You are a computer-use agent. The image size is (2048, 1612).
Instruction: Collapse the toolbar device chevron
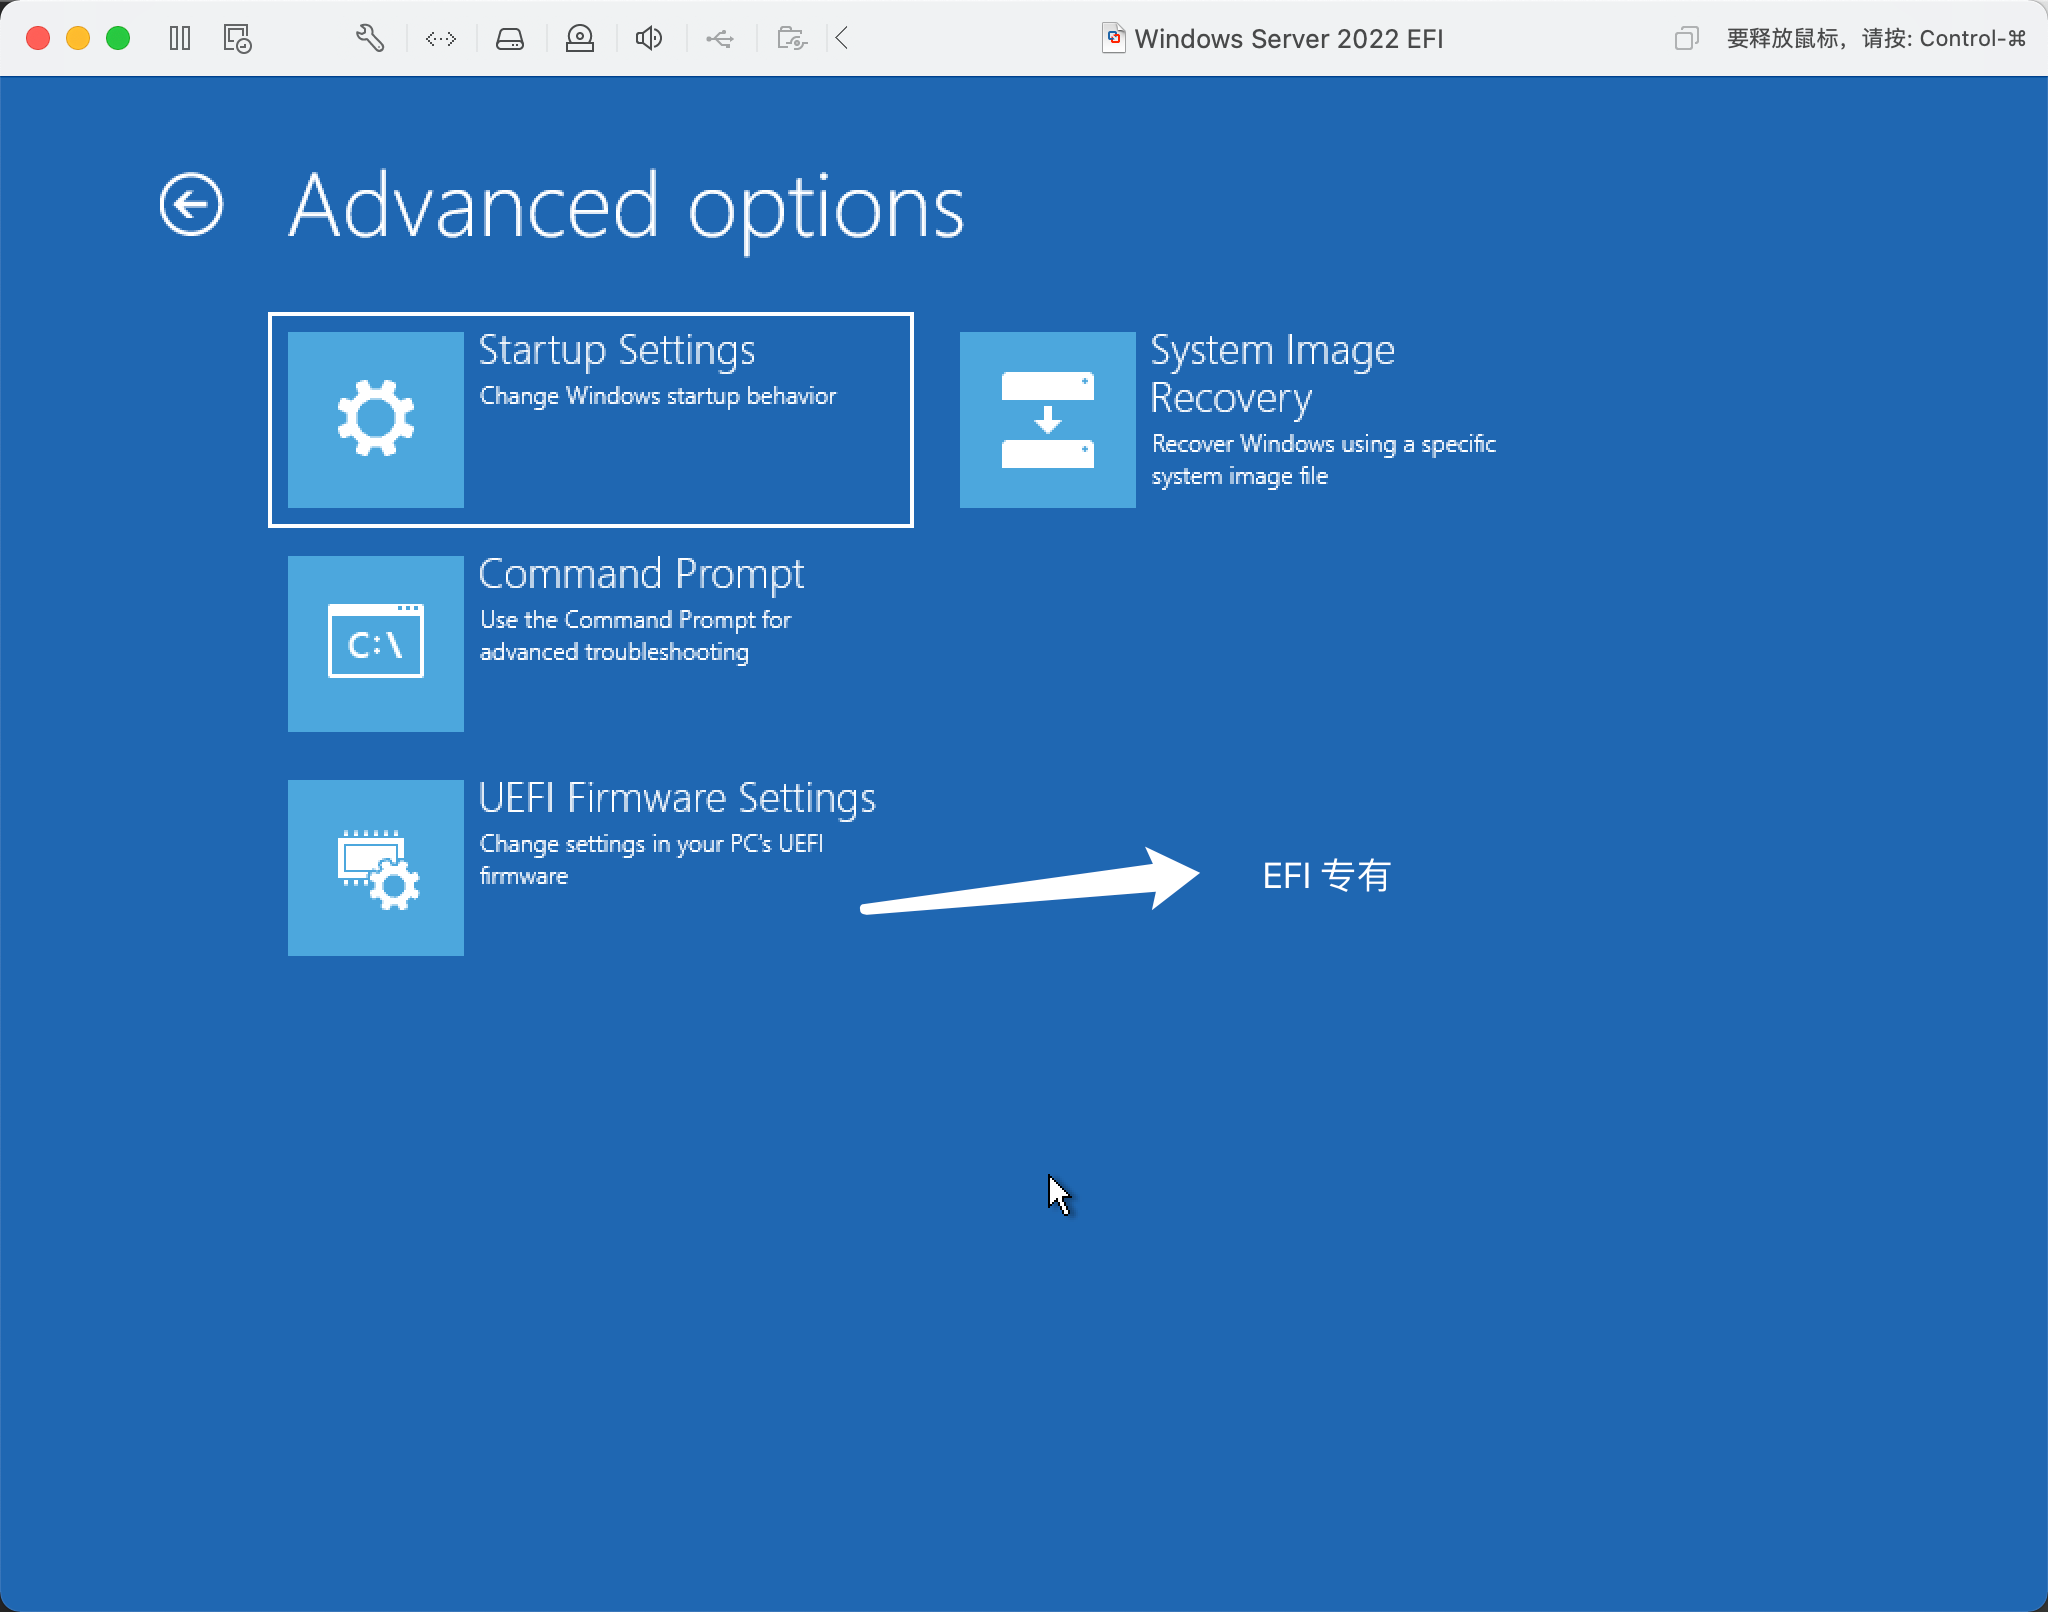842,39
